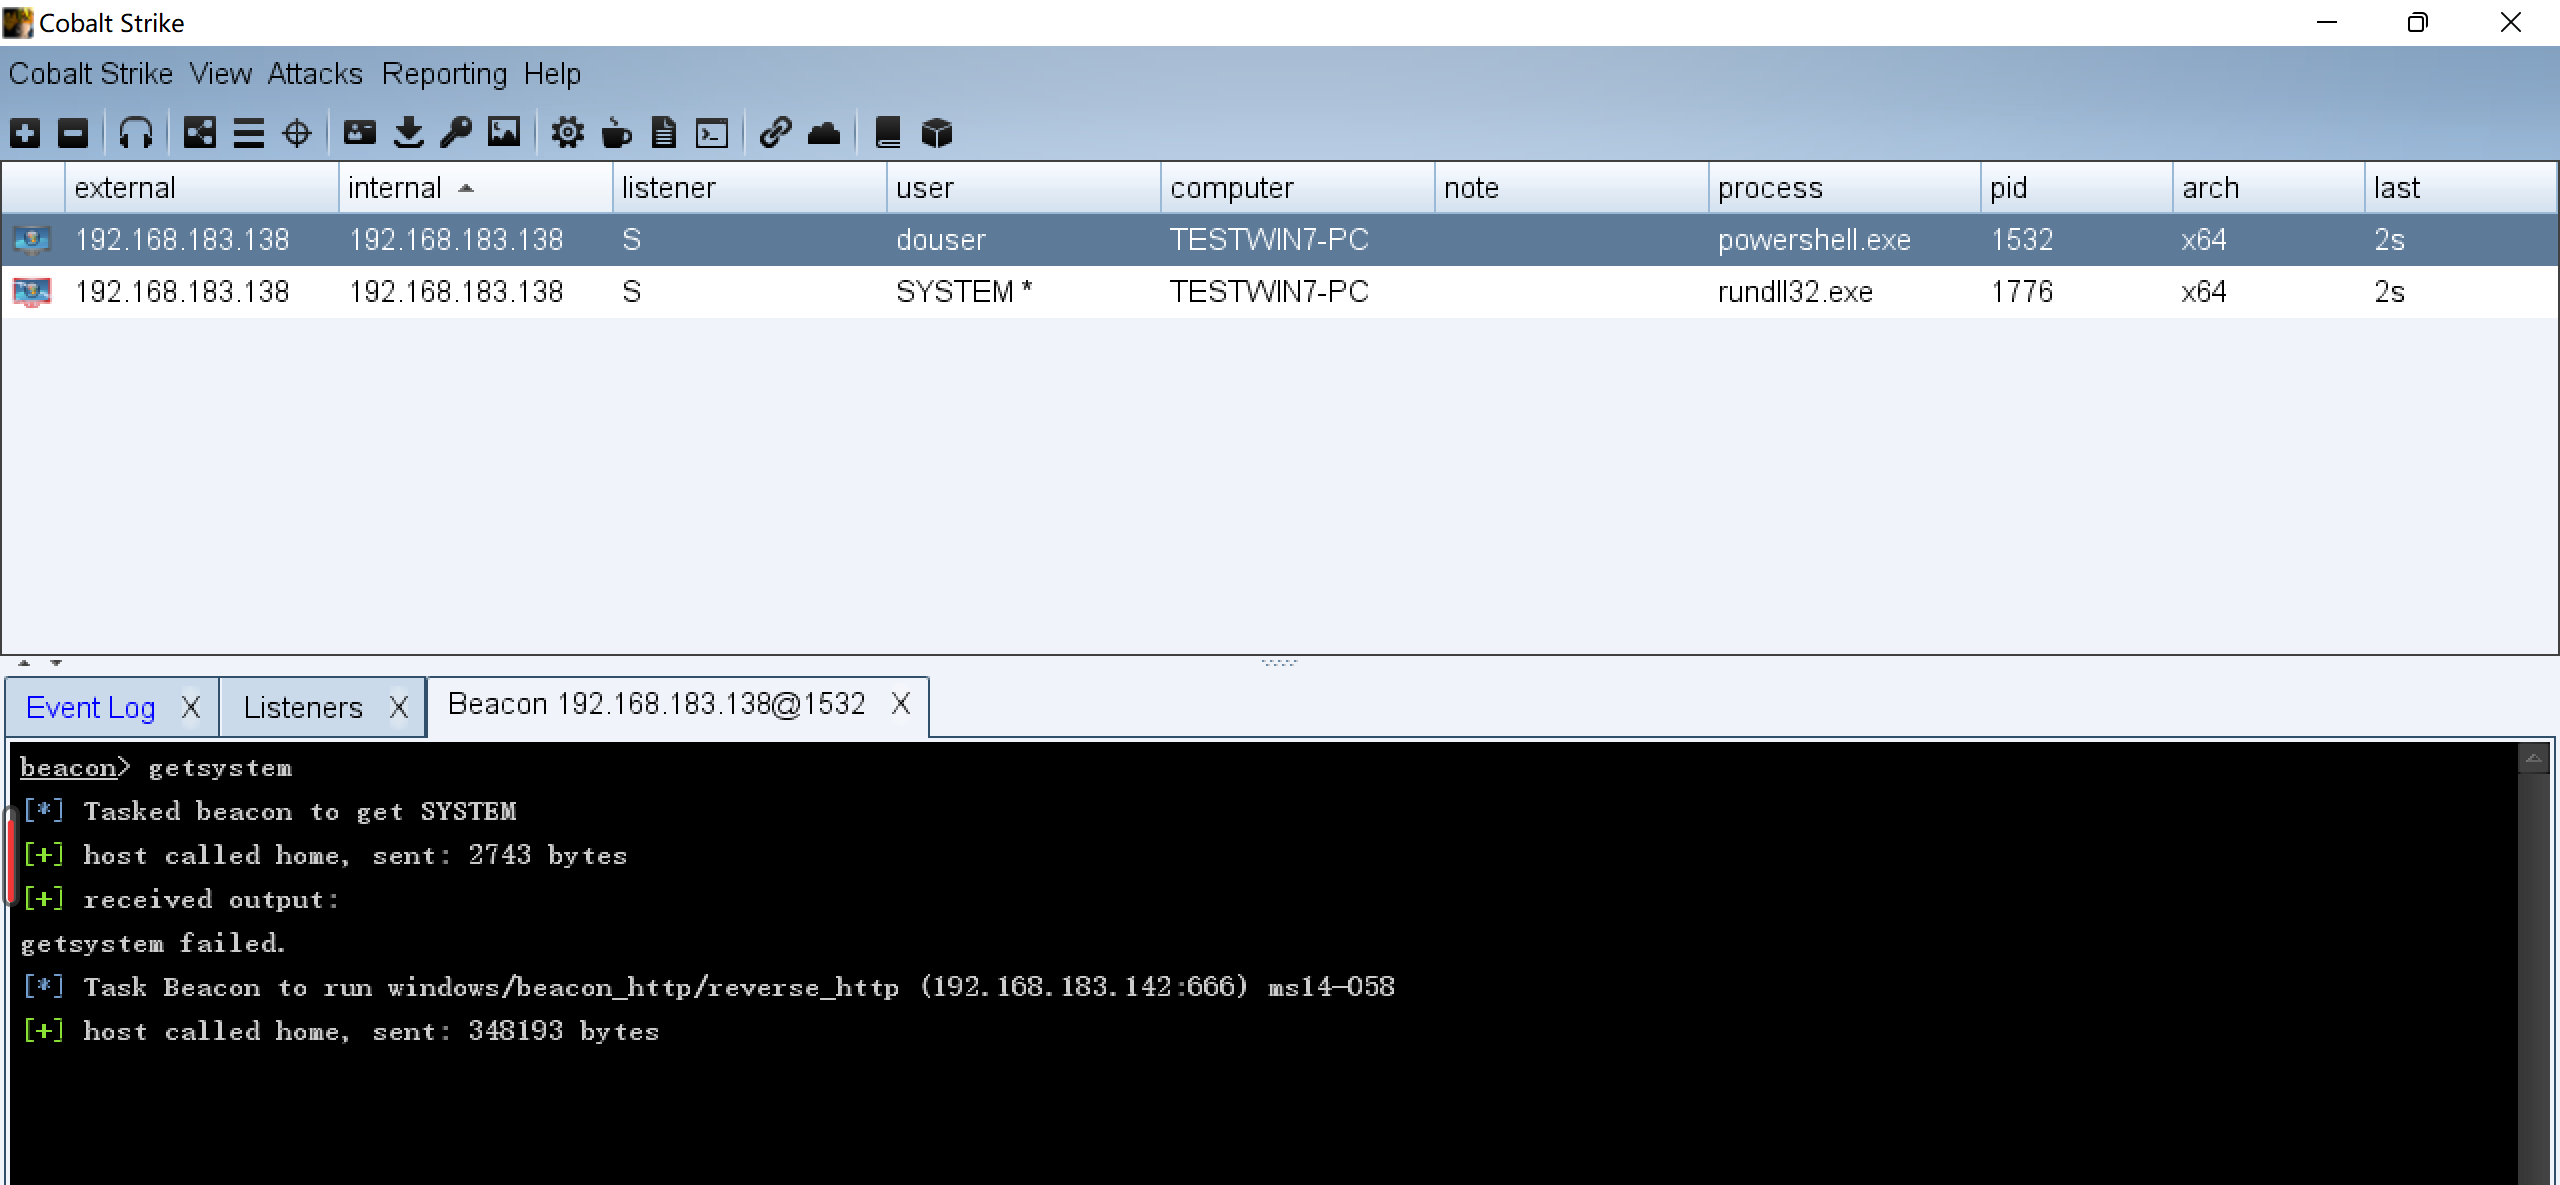
Task: Switch to pivot graph view icon
Action: pos(200,133)
